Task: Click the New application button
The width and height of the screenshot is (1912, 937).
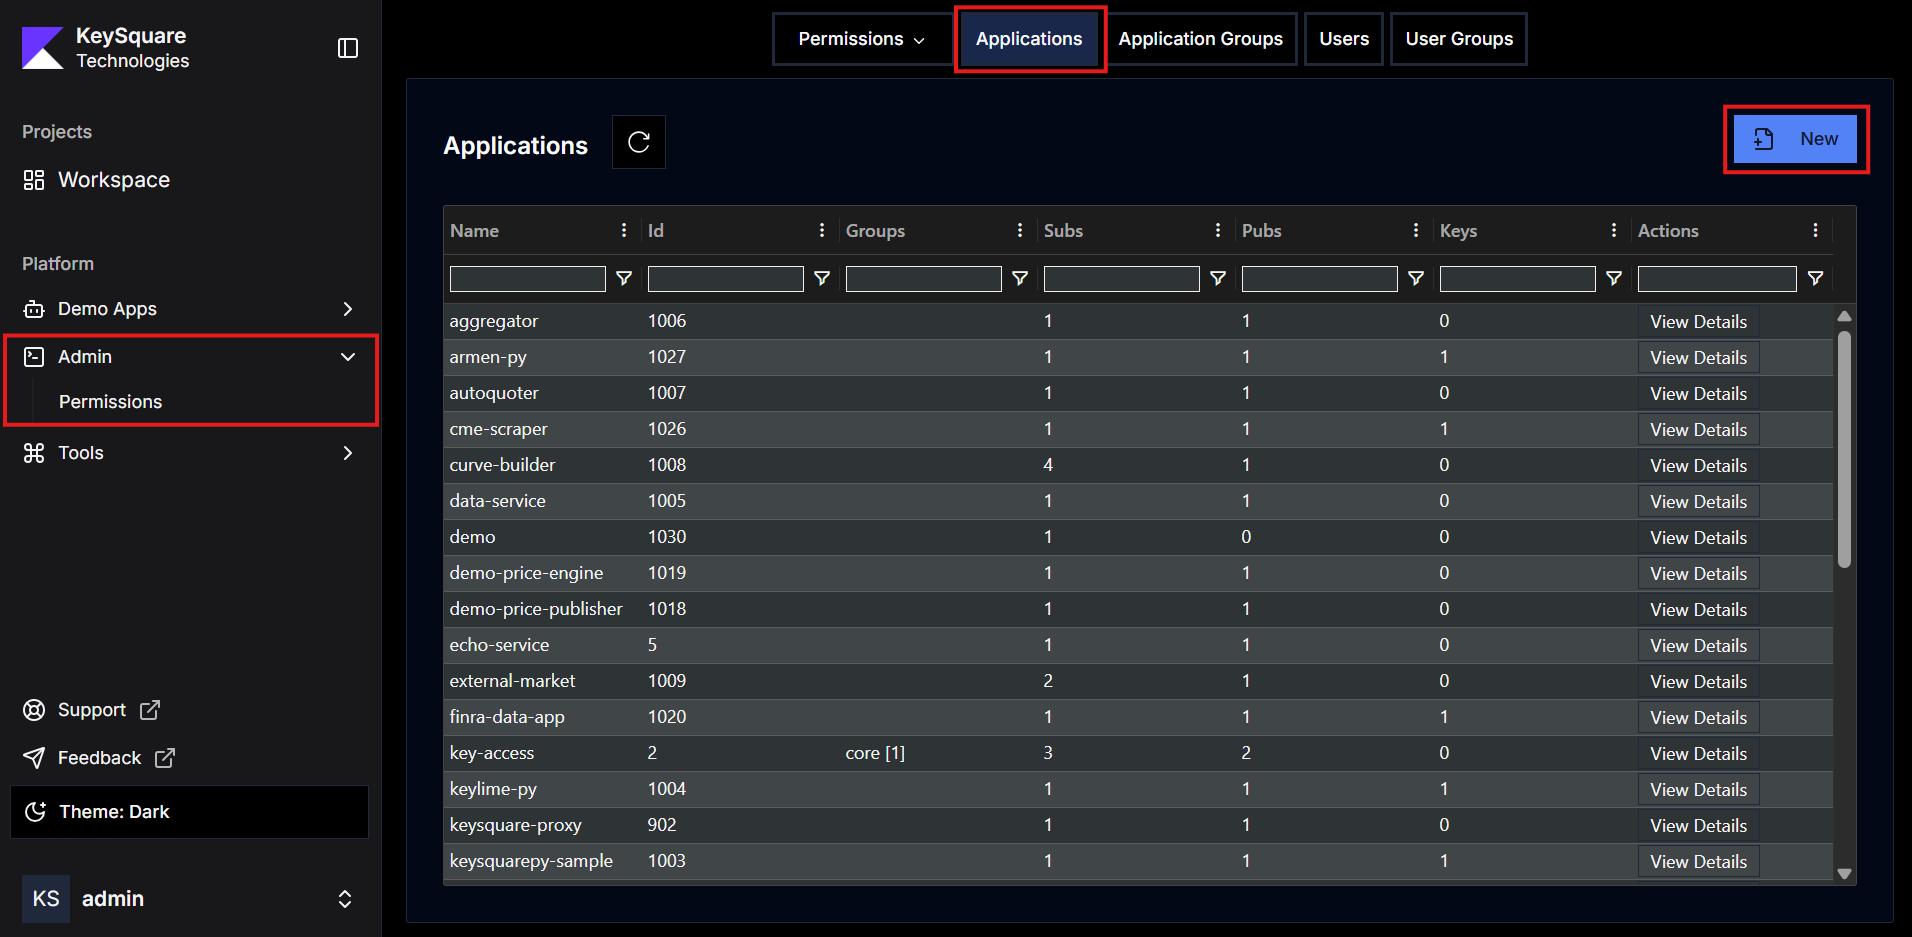Action: [1796, 139]
